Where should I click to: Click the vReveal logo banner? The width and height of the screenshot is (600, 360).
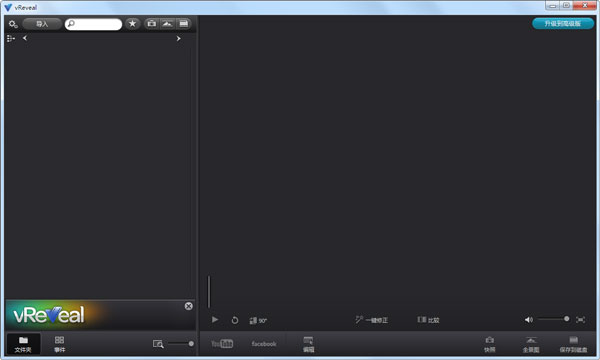(49, 315)
